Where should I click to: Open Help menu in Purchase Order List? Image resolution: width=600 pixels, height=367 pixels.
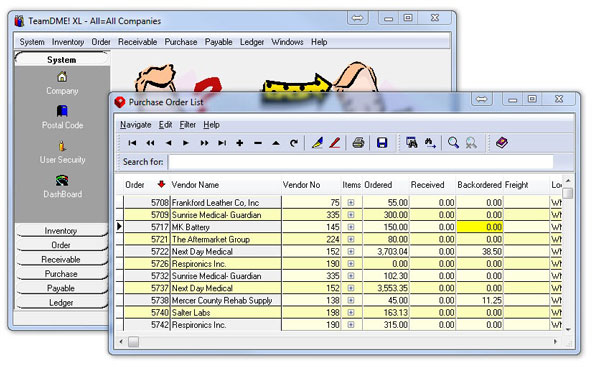pos(211,125)
